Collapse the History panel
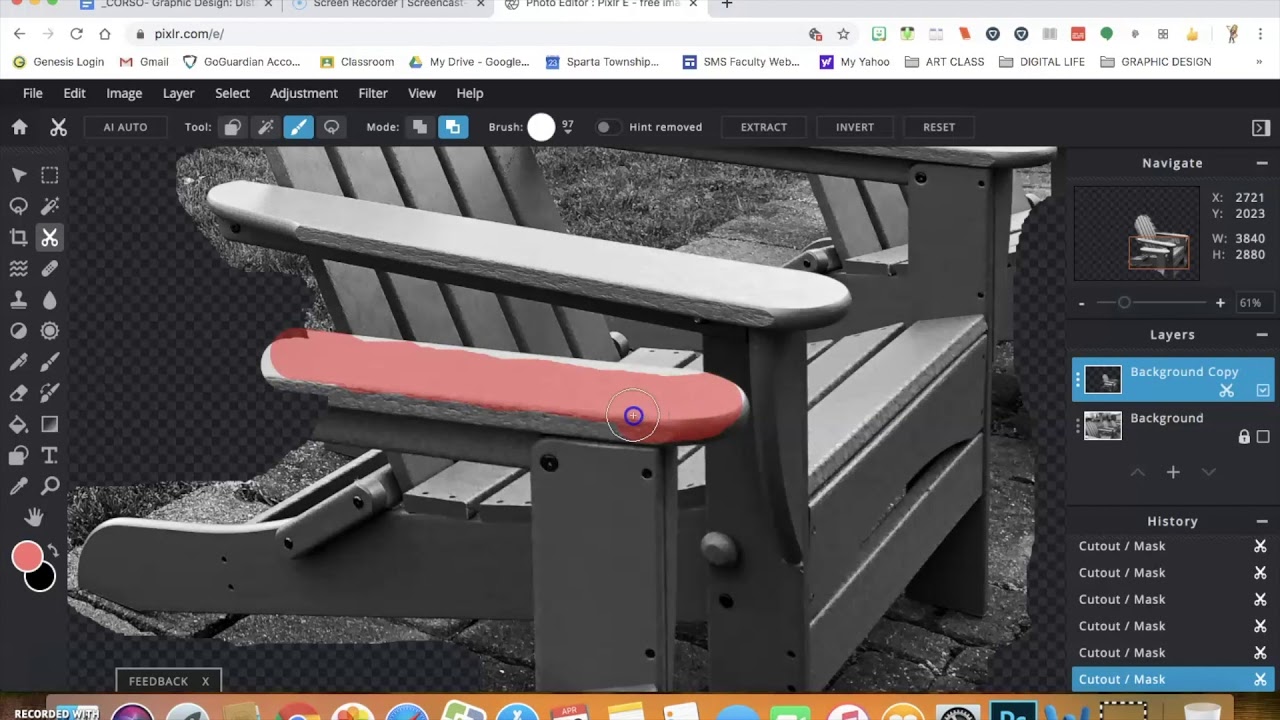The width and height of the screenshot is (1280, 720). (x=1262, y=521)
